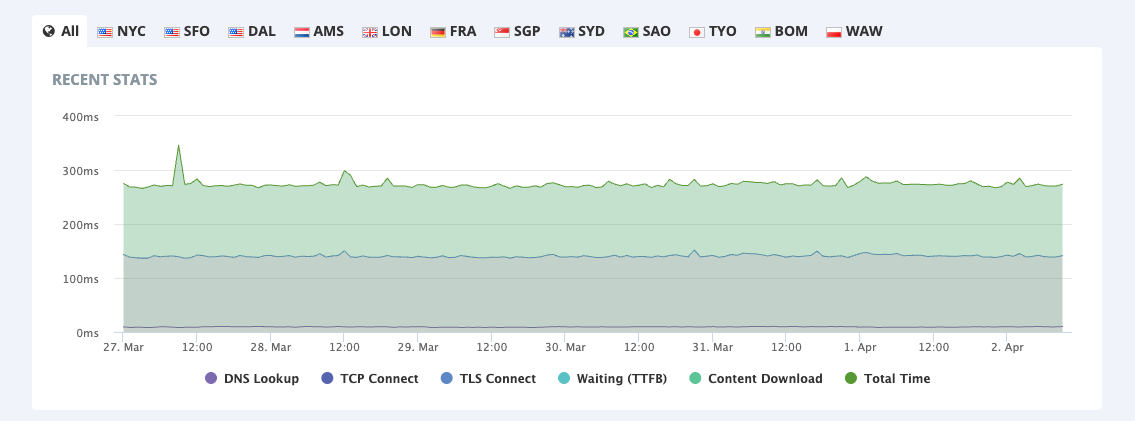Screen dimensions: 1135x421
Task: Toggle the TLS Connect series
Action: coord(489,378)
